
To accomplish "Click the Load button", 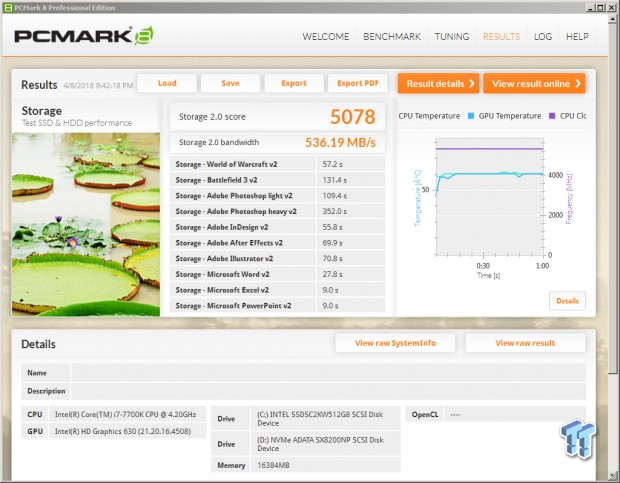I will [166, 84].
